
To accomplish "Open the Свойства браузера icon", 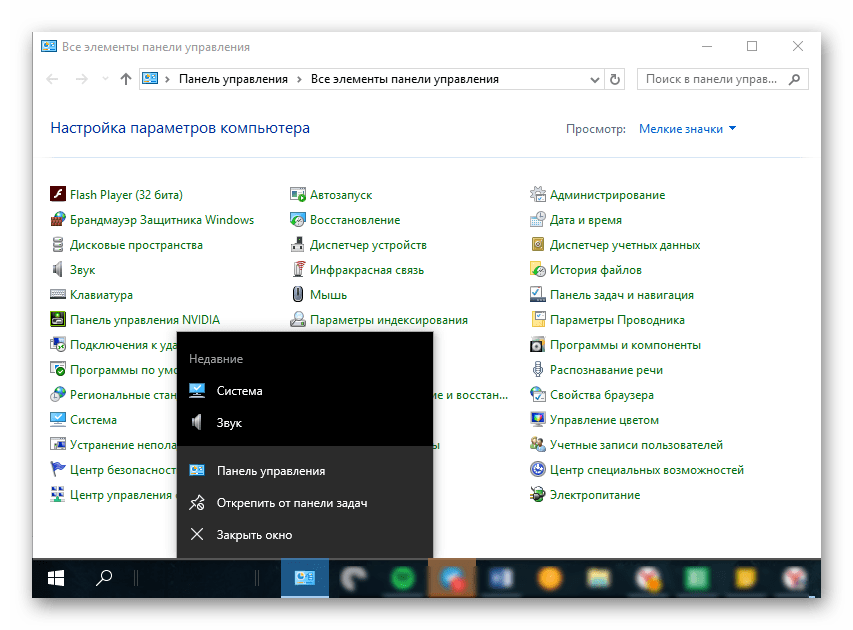I will (x=537, y=394).
